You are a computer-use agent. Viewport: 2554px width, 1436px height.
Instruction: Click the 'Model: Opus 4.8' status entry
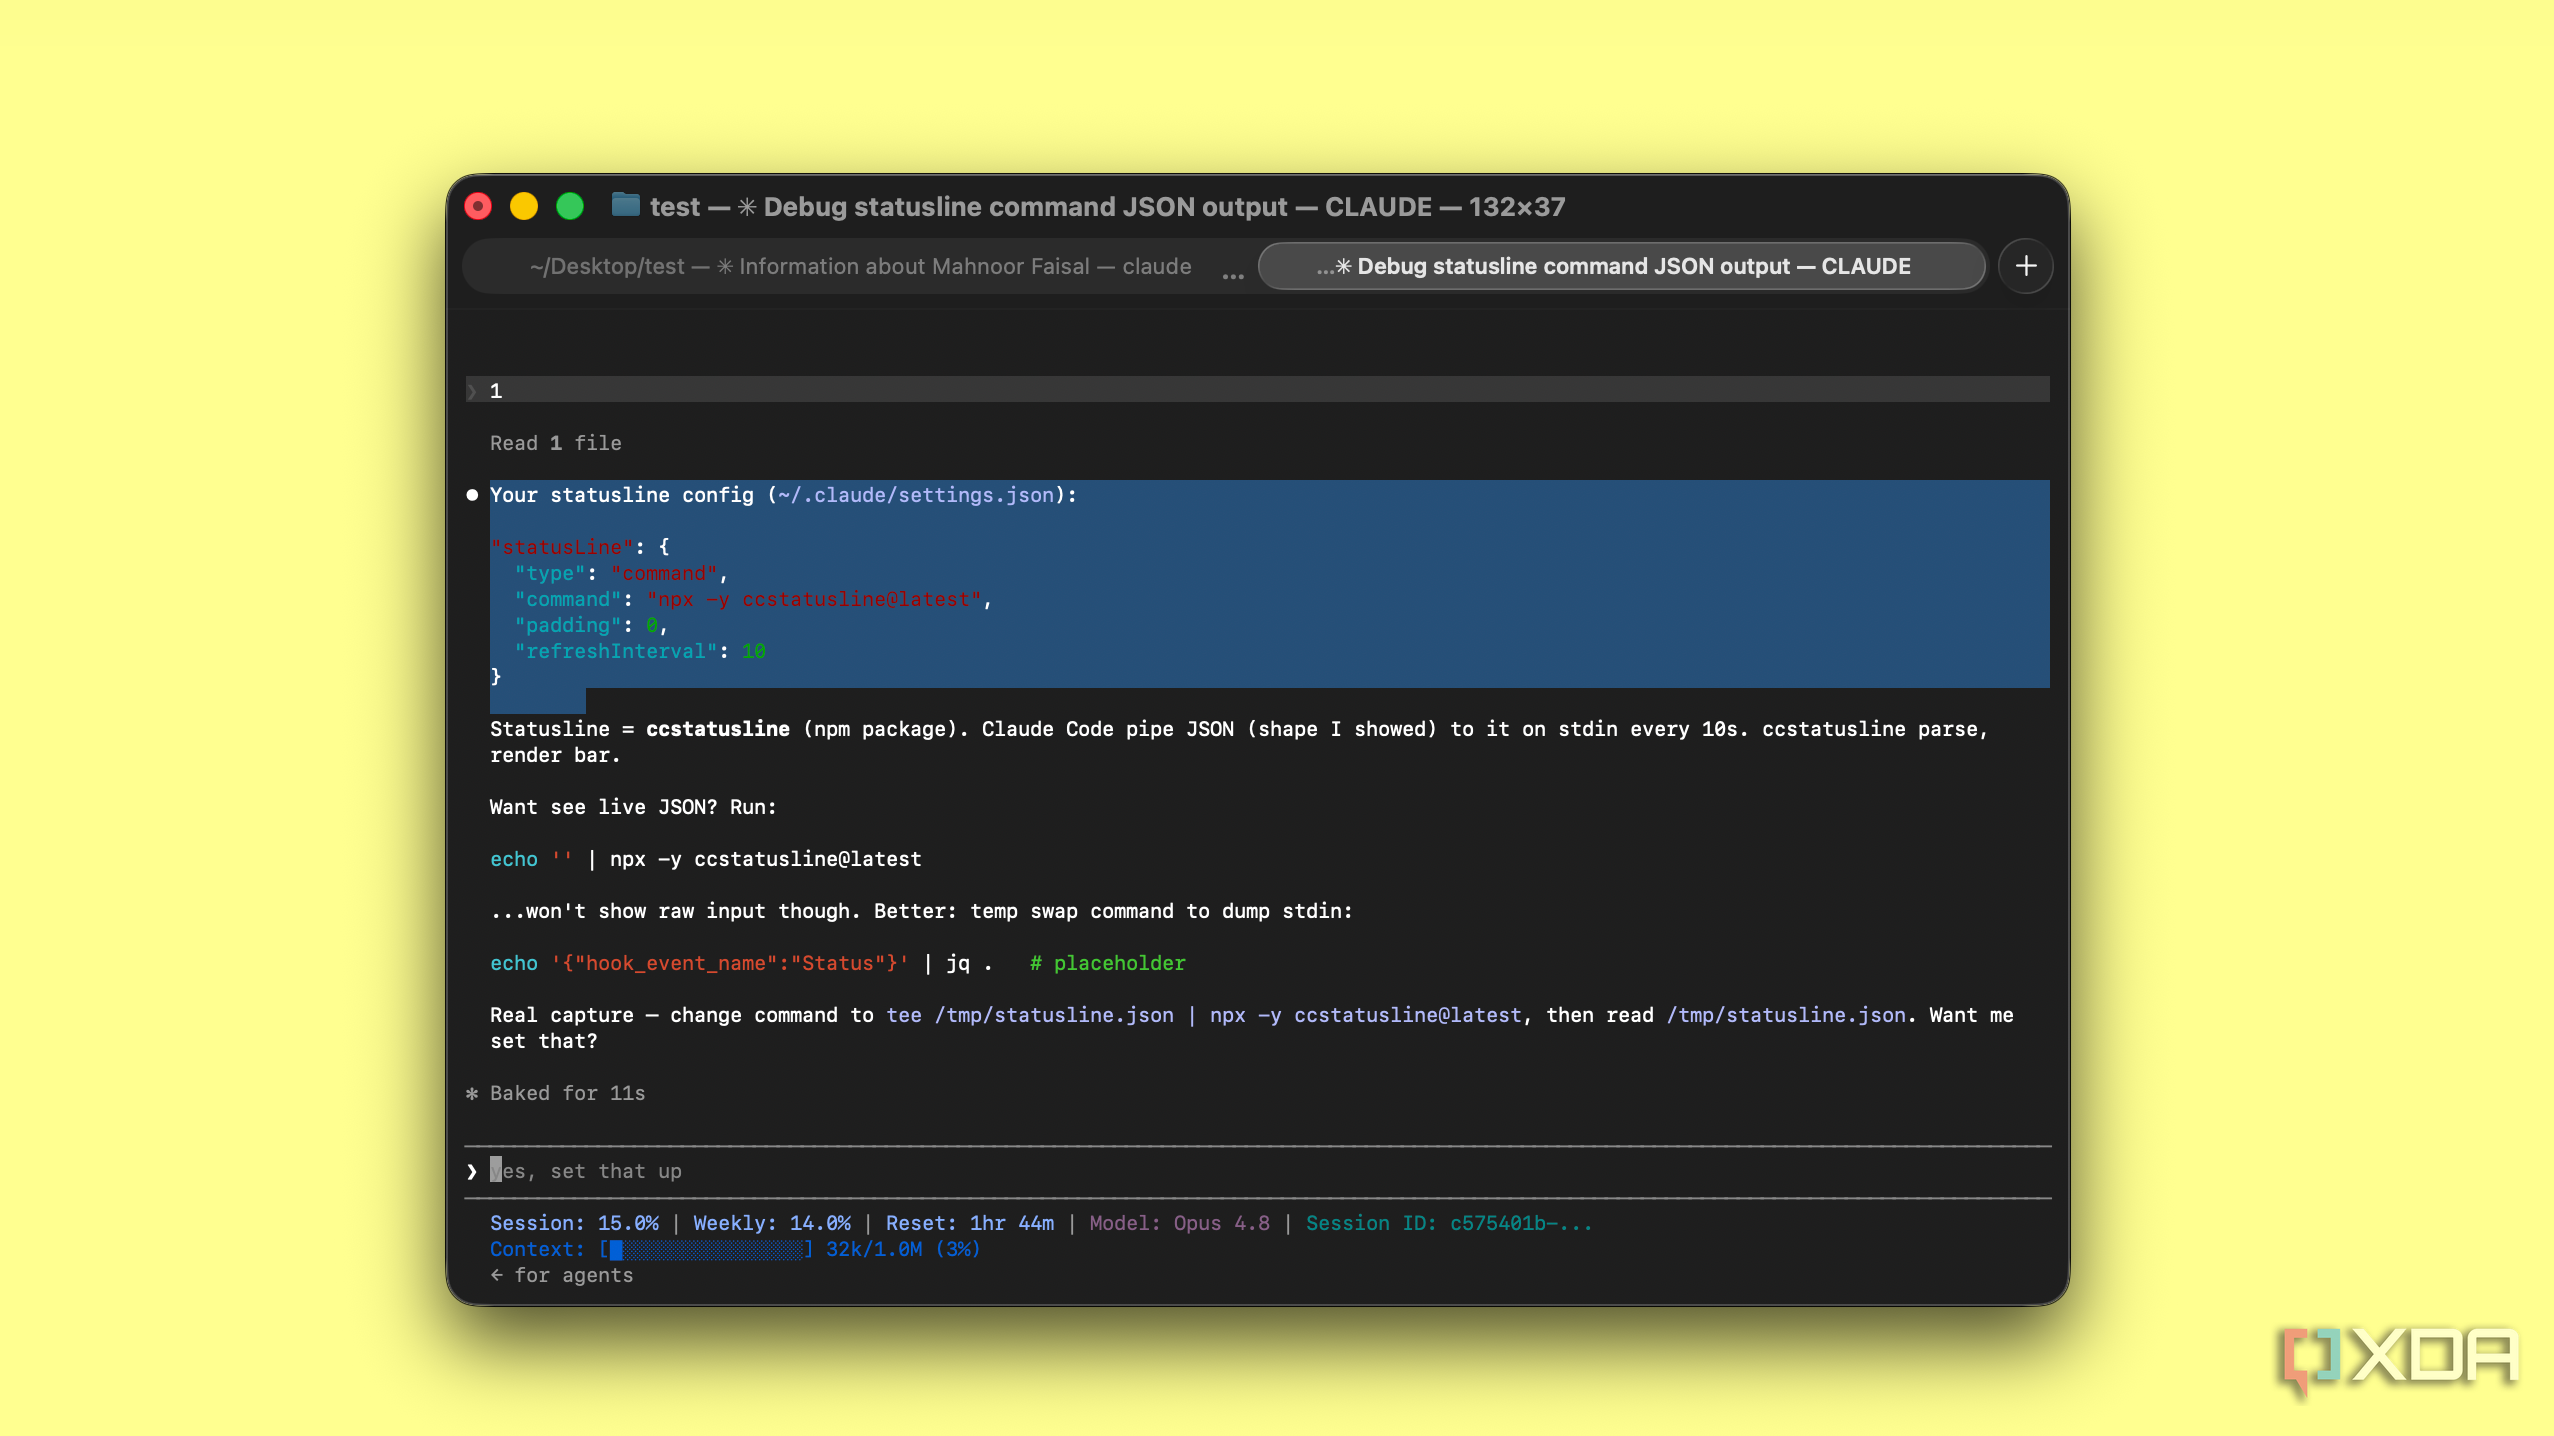1179,1223
